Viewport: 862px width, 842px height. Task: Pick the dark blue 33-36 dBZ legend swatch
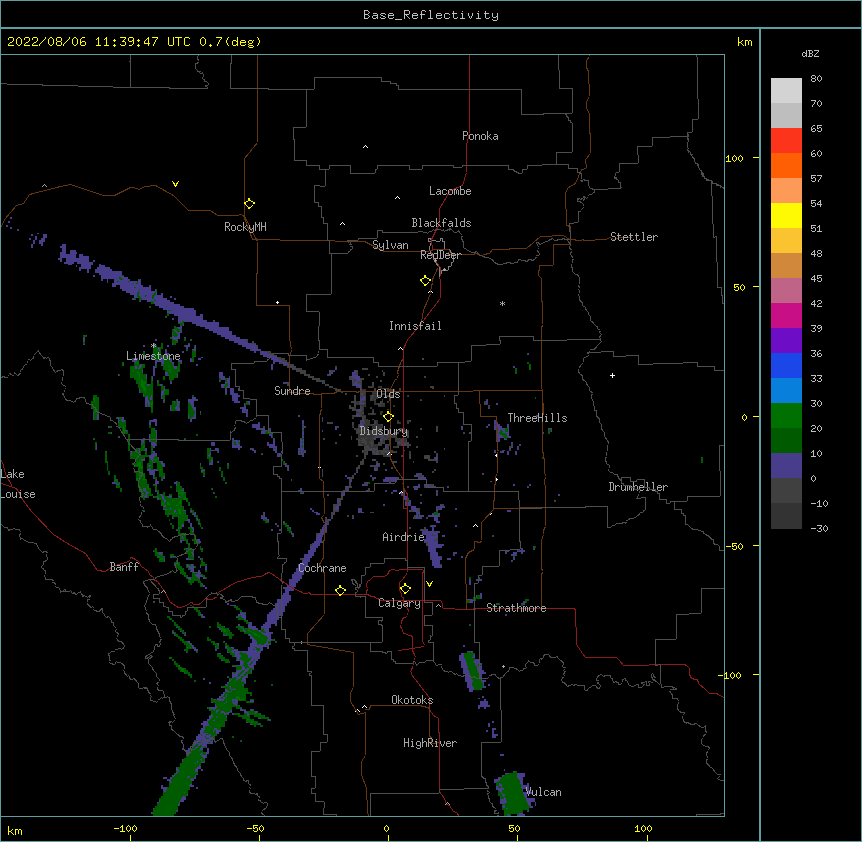(x=786, y=365)
